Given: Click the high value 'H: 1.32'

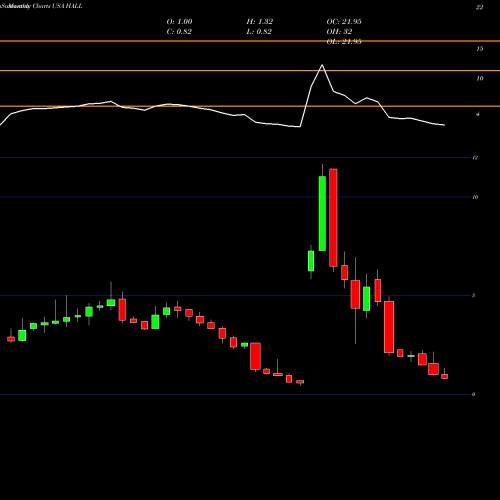Looking at the screenshot, I should pos(260,22).
